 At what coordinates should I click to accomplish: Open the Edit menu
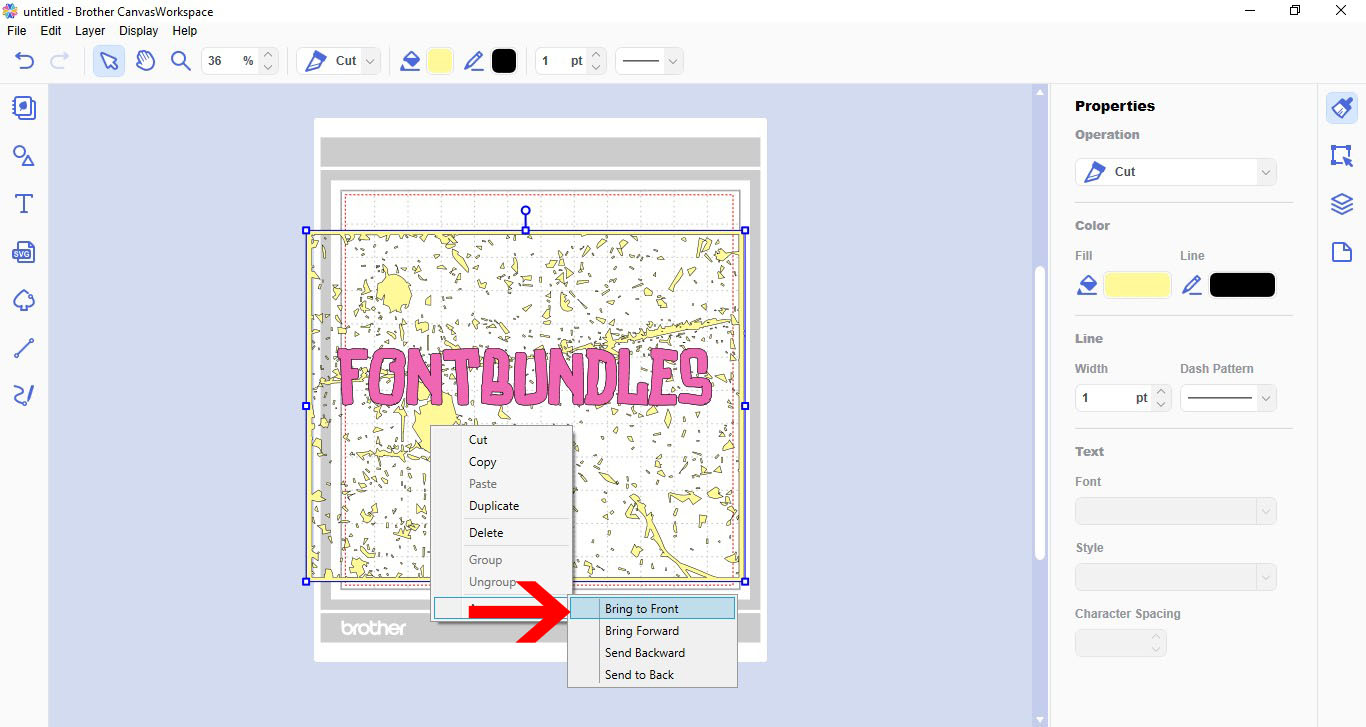[x=51, y=31]
